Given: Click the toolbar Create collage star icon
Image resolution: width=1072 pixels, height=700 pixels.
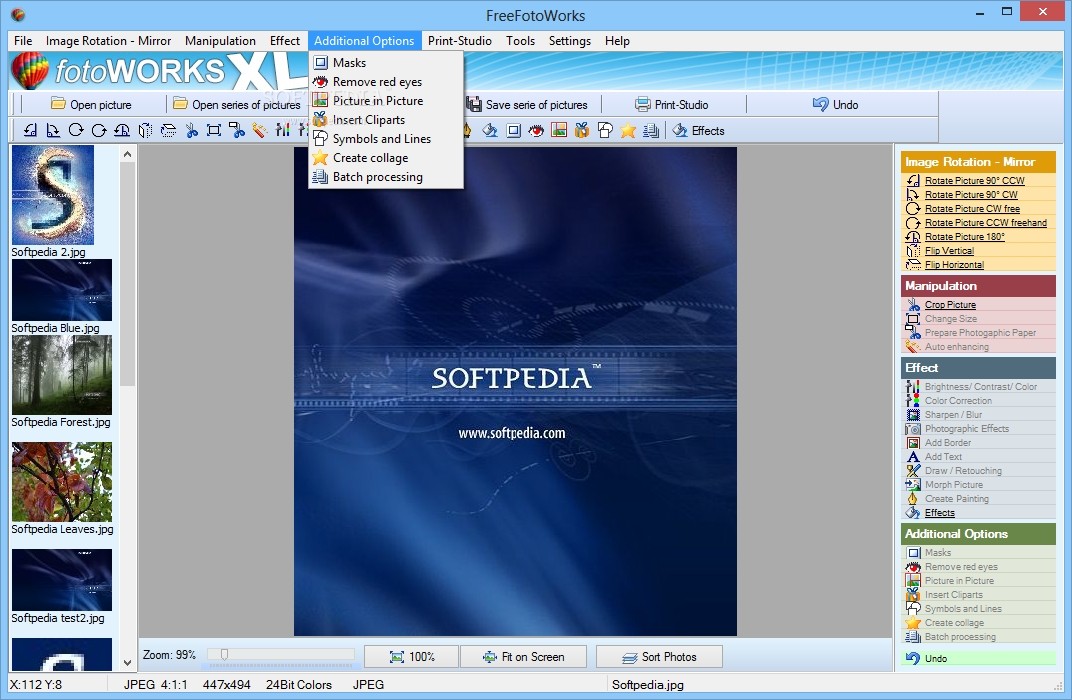Looking at the screenshot, I should click(x=628, y=131).
